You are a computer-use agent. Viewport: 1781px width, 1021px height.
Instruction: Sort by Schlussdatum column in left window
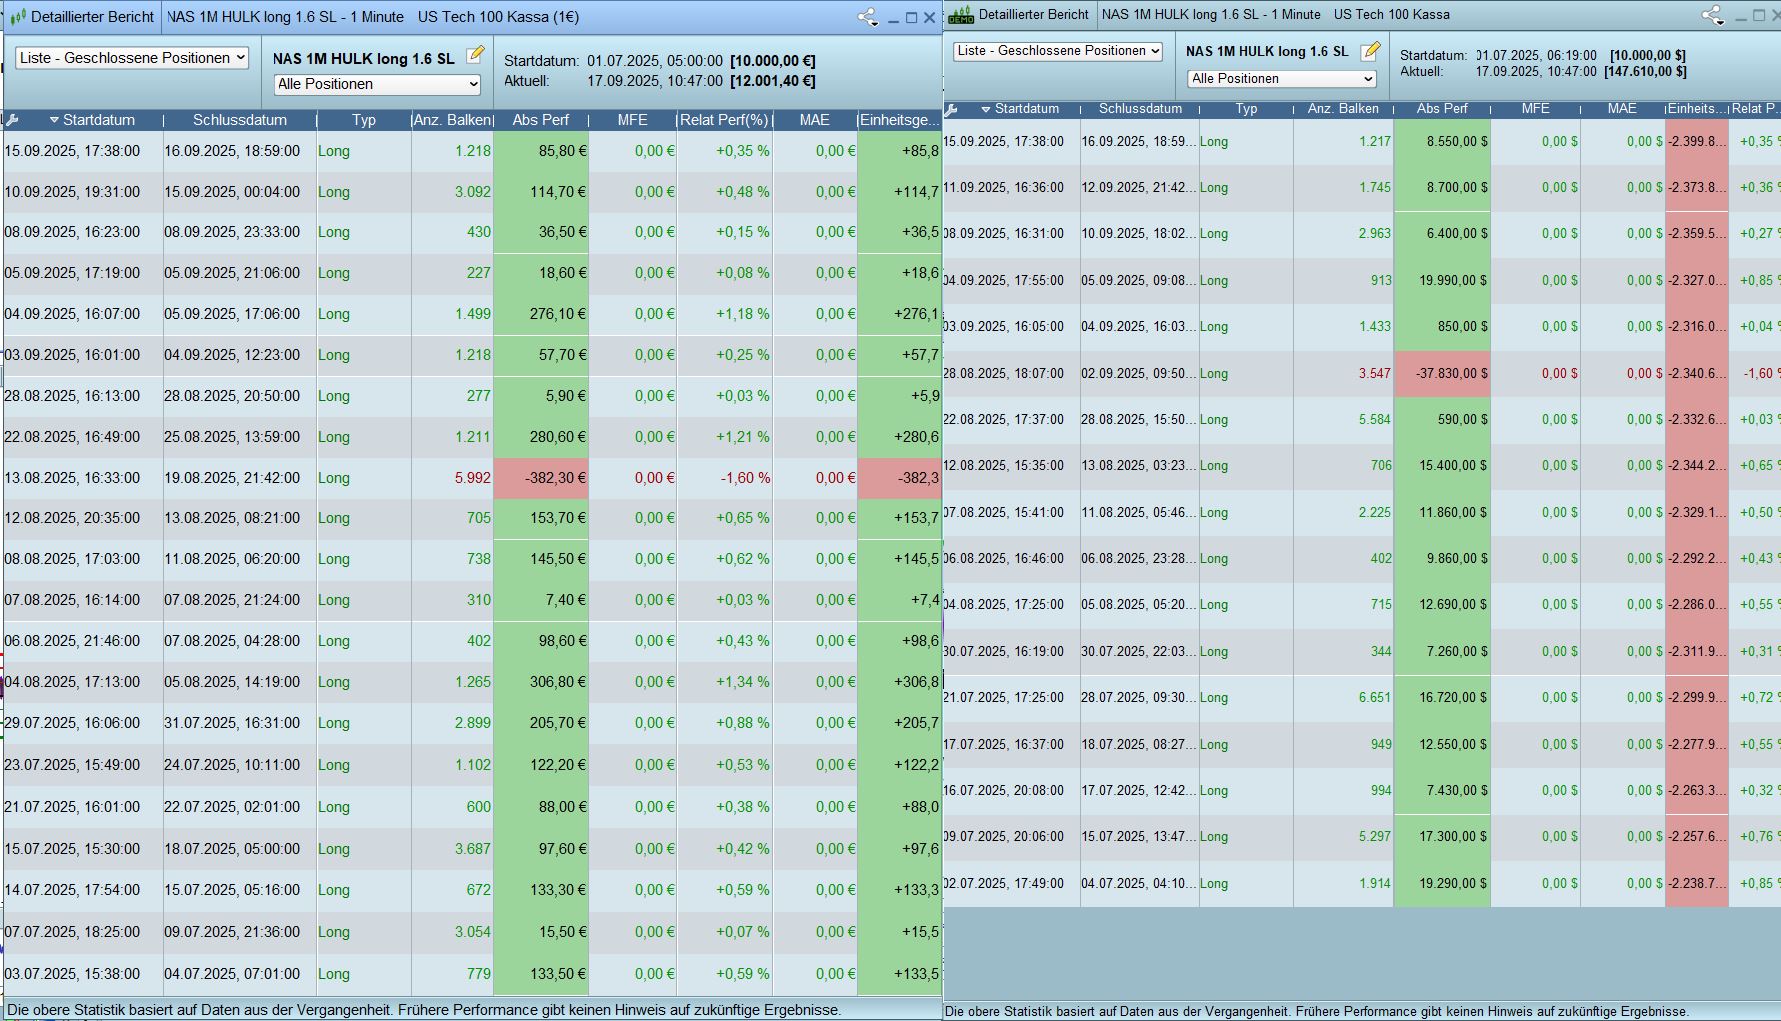tap(240, 120)
